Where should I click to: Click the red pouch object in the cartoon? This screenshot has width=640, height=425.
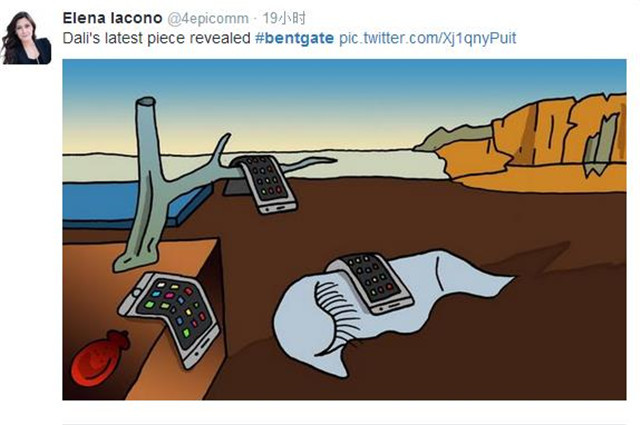pos(98,358)
